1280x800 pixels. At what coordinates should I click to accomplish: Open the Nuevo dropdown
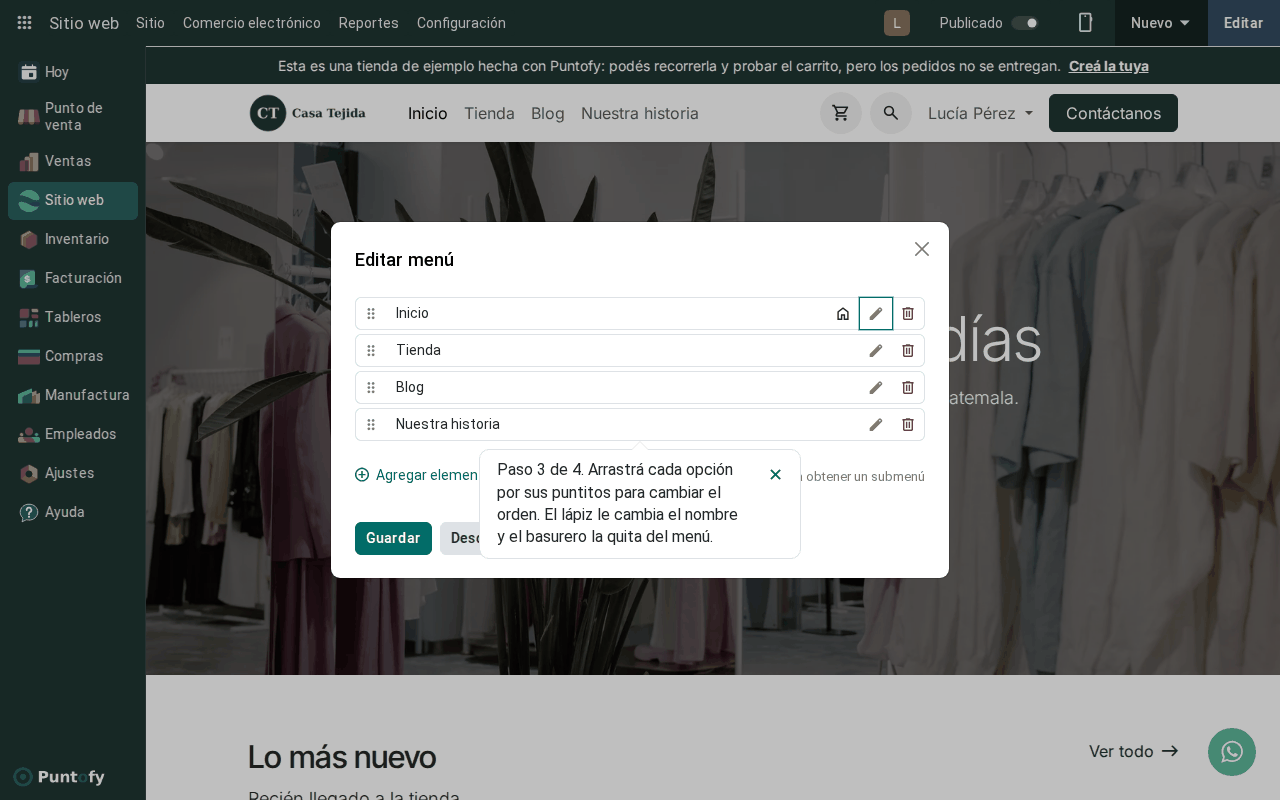[1161, 23]
